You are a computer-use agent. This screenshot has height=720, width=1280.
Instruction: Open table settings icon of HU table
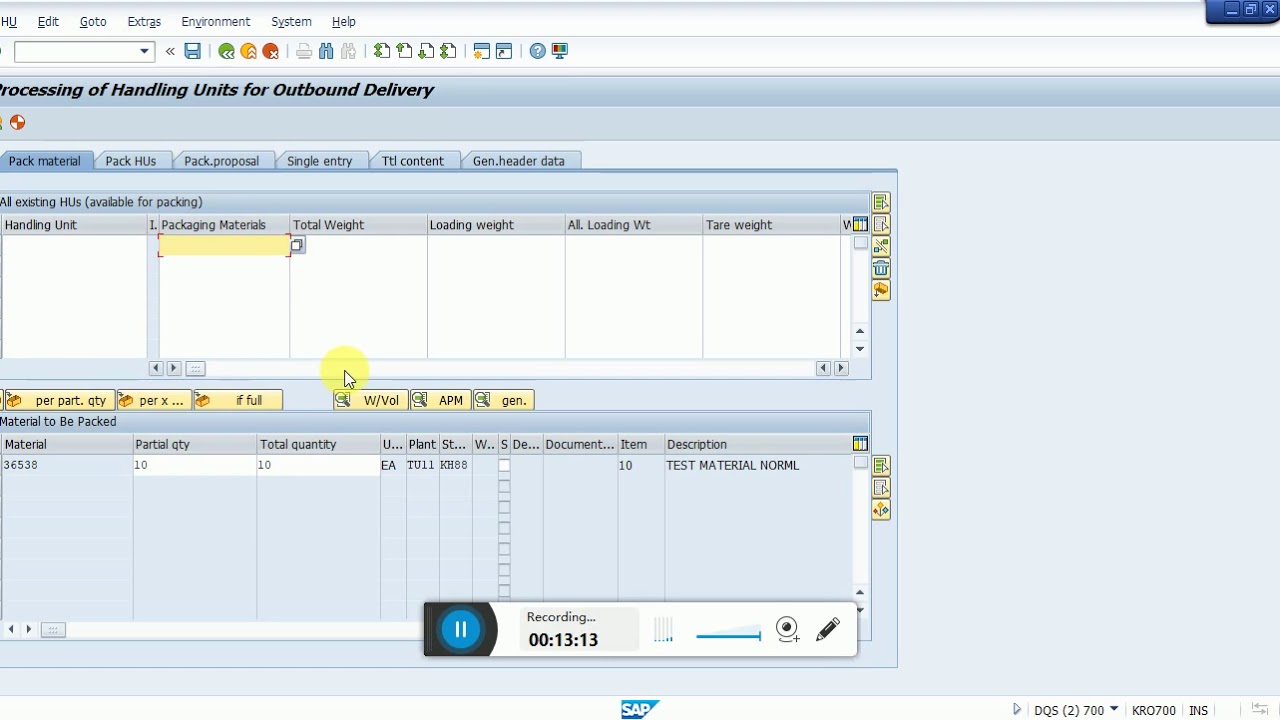tap(860, 225)
